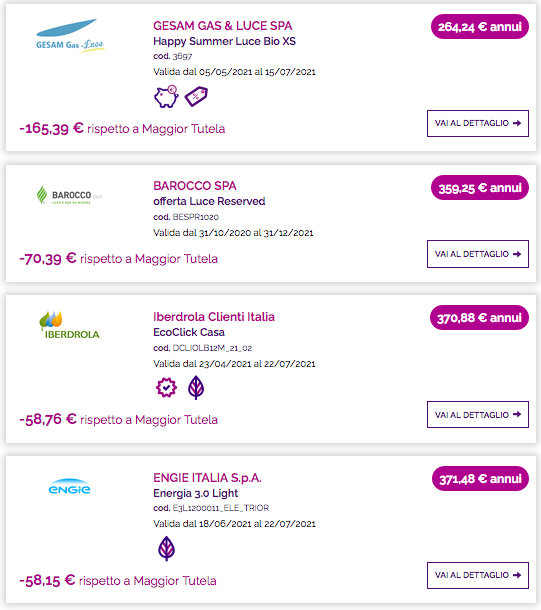
Task: Click the 371,48 € annui price badge
Action: 480,479
